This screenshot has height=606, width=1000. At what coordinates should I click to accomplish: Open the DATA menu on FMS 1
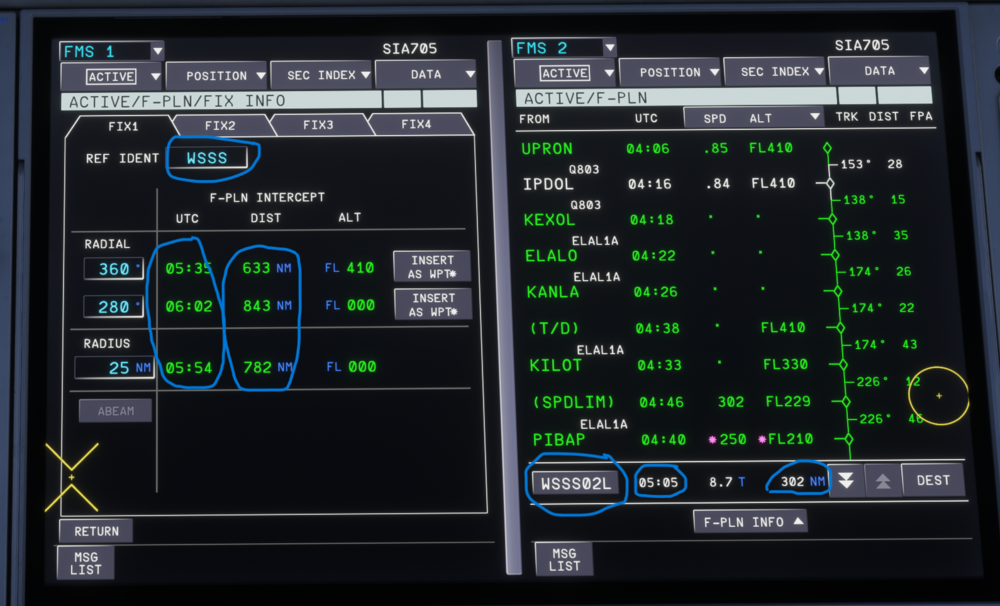click(425, 75)
